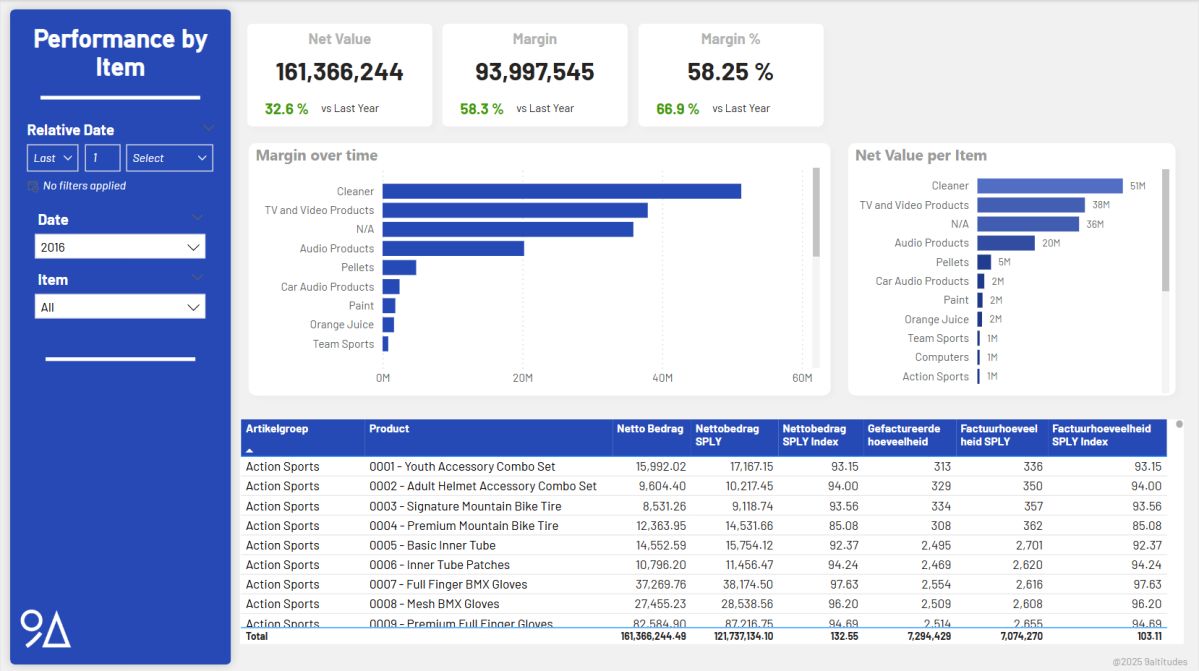The image size is (1199, 671).
Task: Click the number input in the relative date filter
Action: click(101, 157)
